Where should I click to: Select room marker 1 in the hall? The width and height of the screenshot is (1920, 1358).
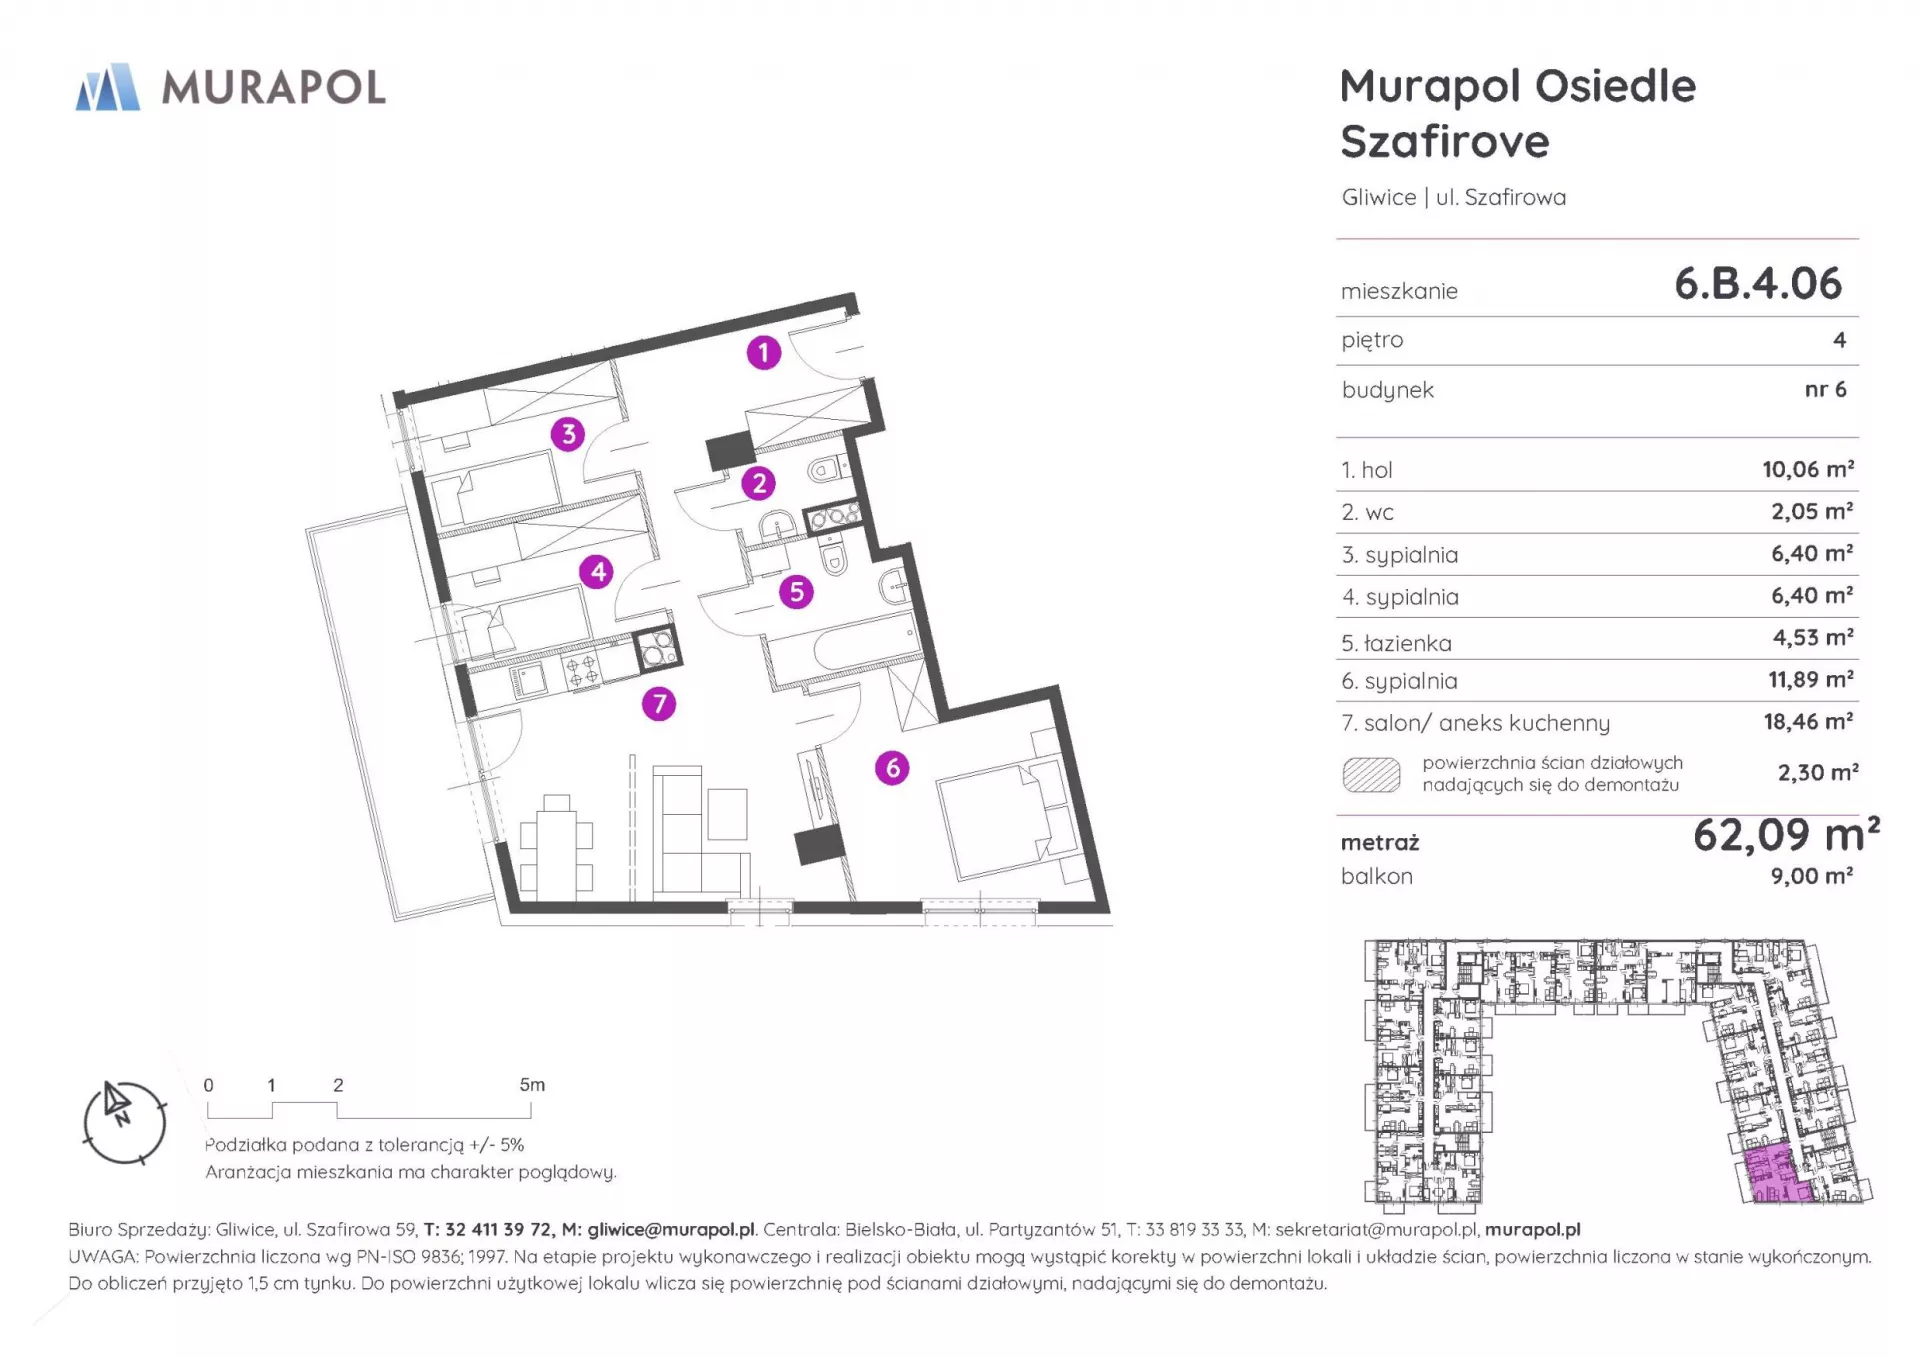pyautogui.click(x=764, y=352)
